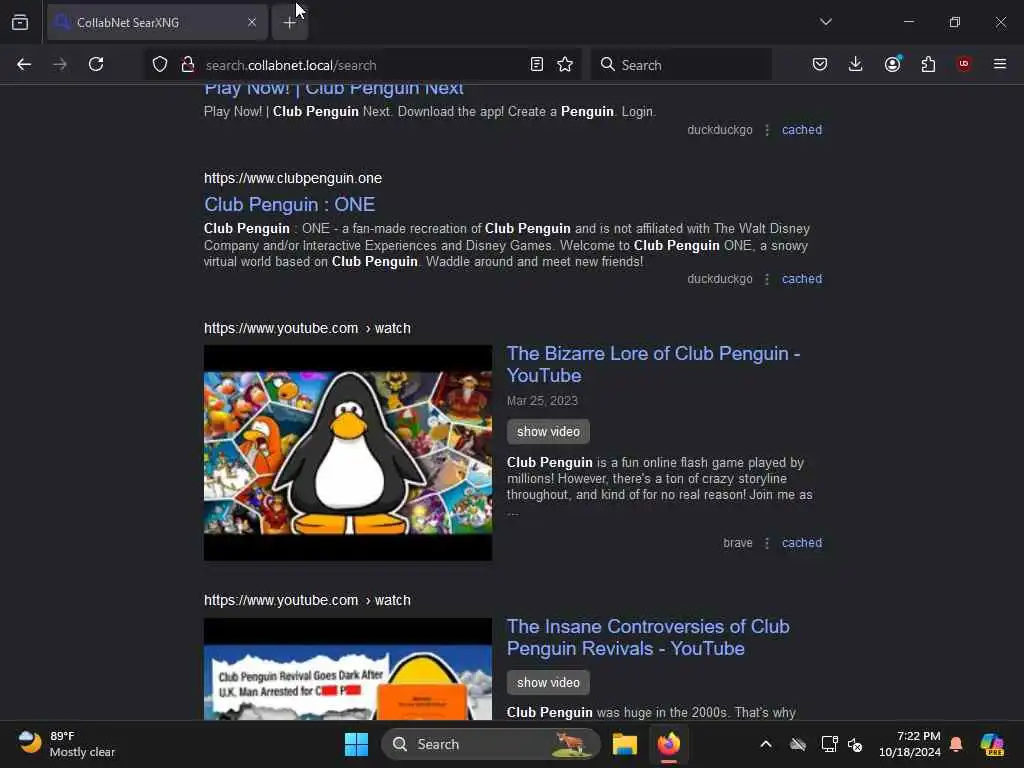Open cached copy of Club Penguin ONE result

pyautogui.click(x=802, y=279)
